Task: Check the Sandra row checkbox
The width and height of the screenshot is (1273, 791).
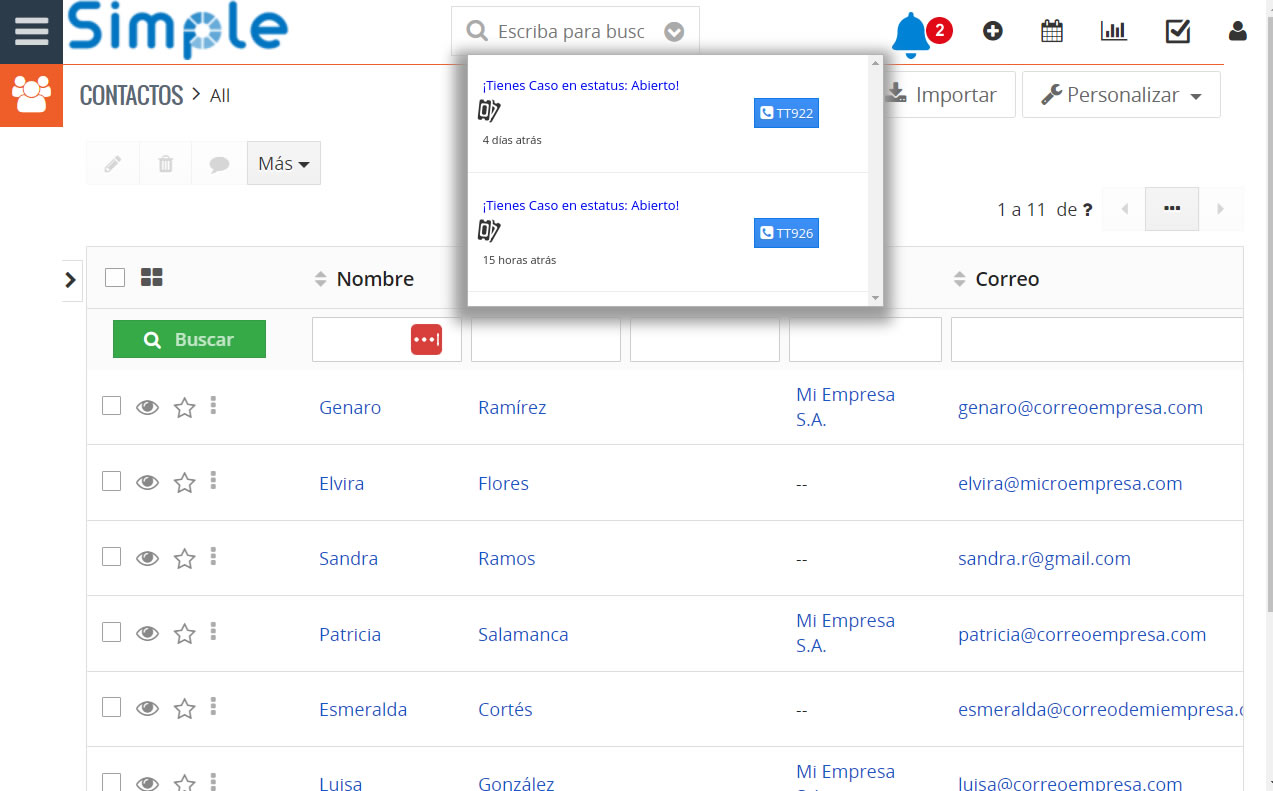Action: coord(112,556)
